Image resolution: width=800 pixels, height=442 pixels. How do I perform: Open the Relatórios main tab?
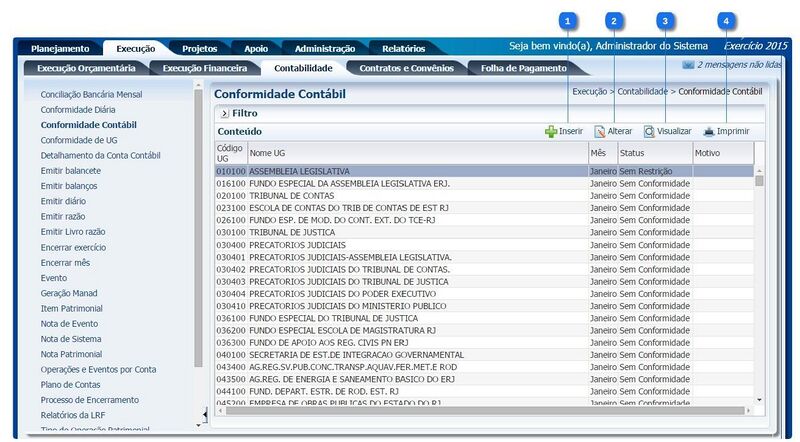(403, 48)
